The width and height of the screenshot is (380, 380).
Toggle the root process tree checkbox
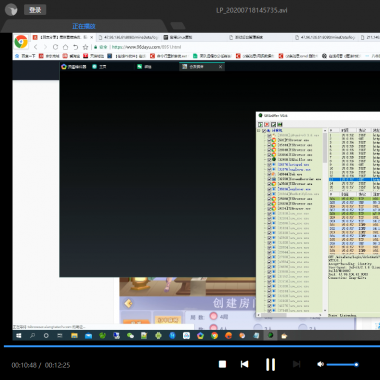point(264,131)
